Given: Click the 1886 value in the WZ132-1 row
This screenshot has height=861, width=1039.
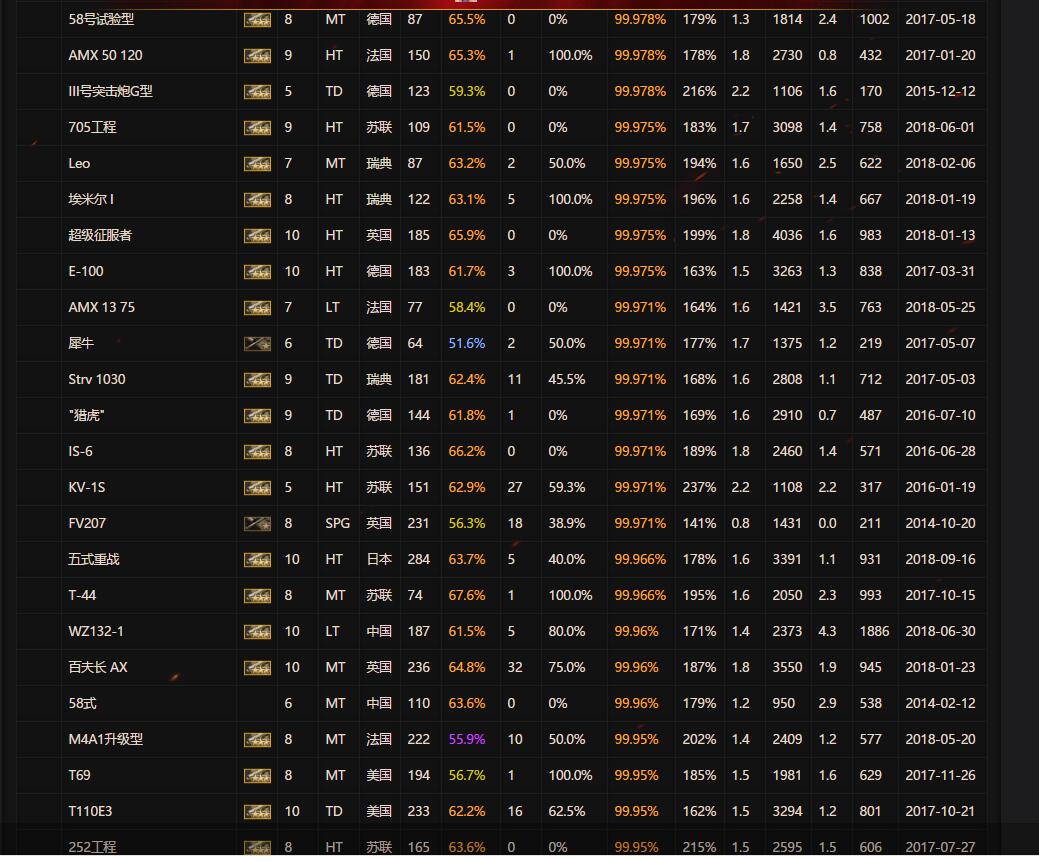Looking at the screenshot, I should 874,631.
